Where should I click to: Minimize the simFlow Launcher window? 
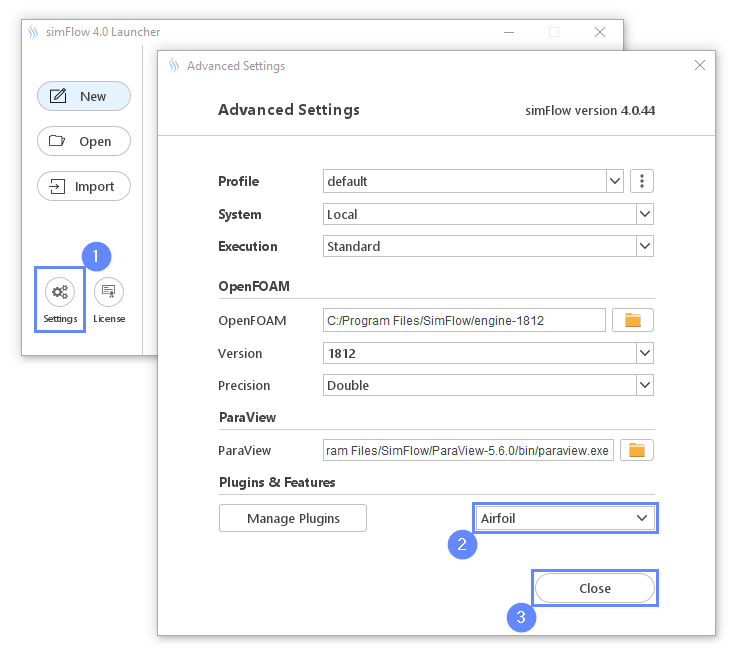pyautogui.click(x=509, y=32)
